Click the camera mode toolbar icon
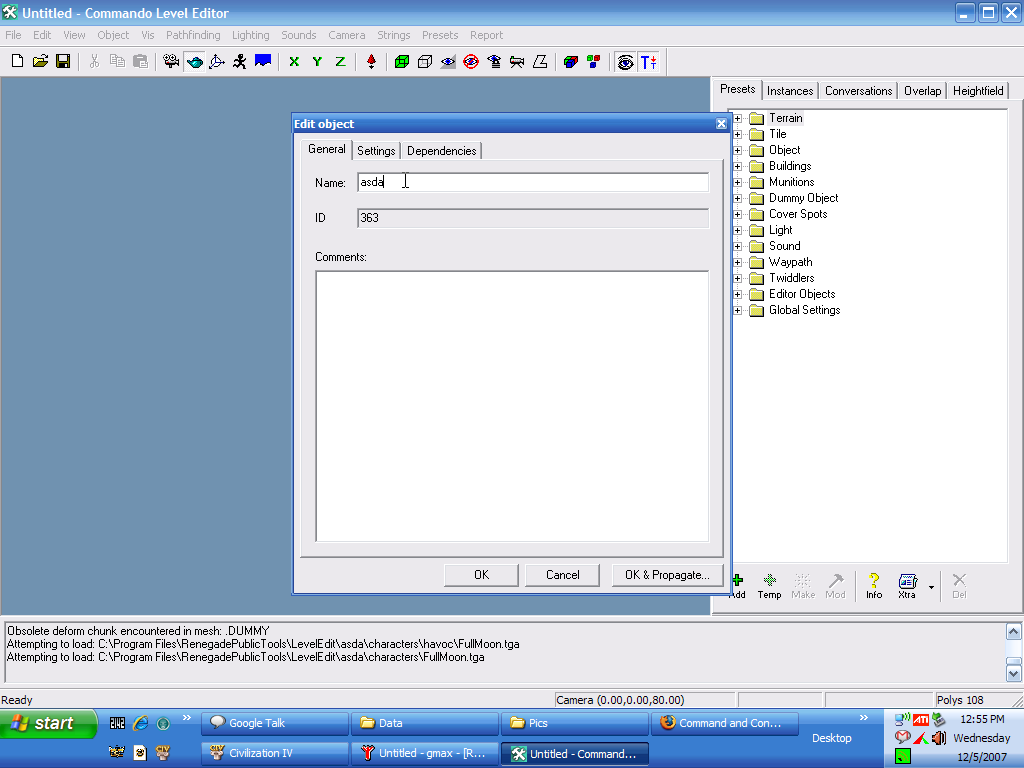 pyautogui.click(x=171, y=62)
